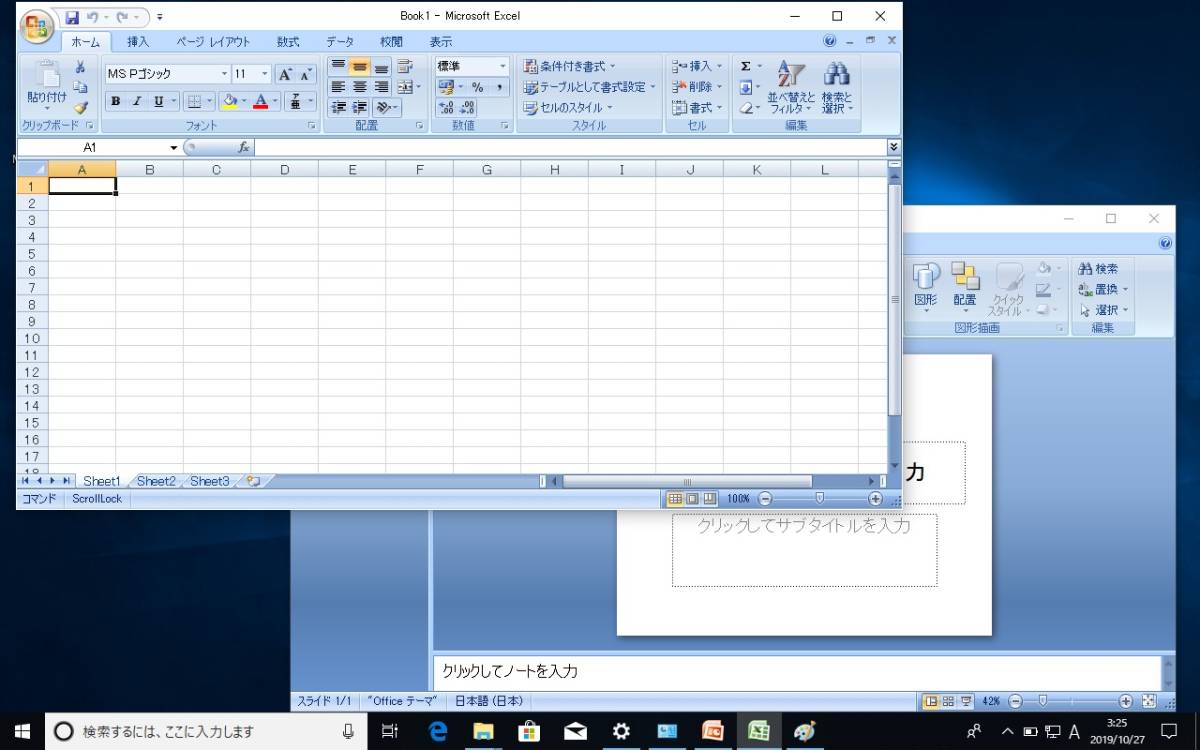Click the Copy icon in clipboard group
The height and width of the screenshot is (750, 1200).
80,87
